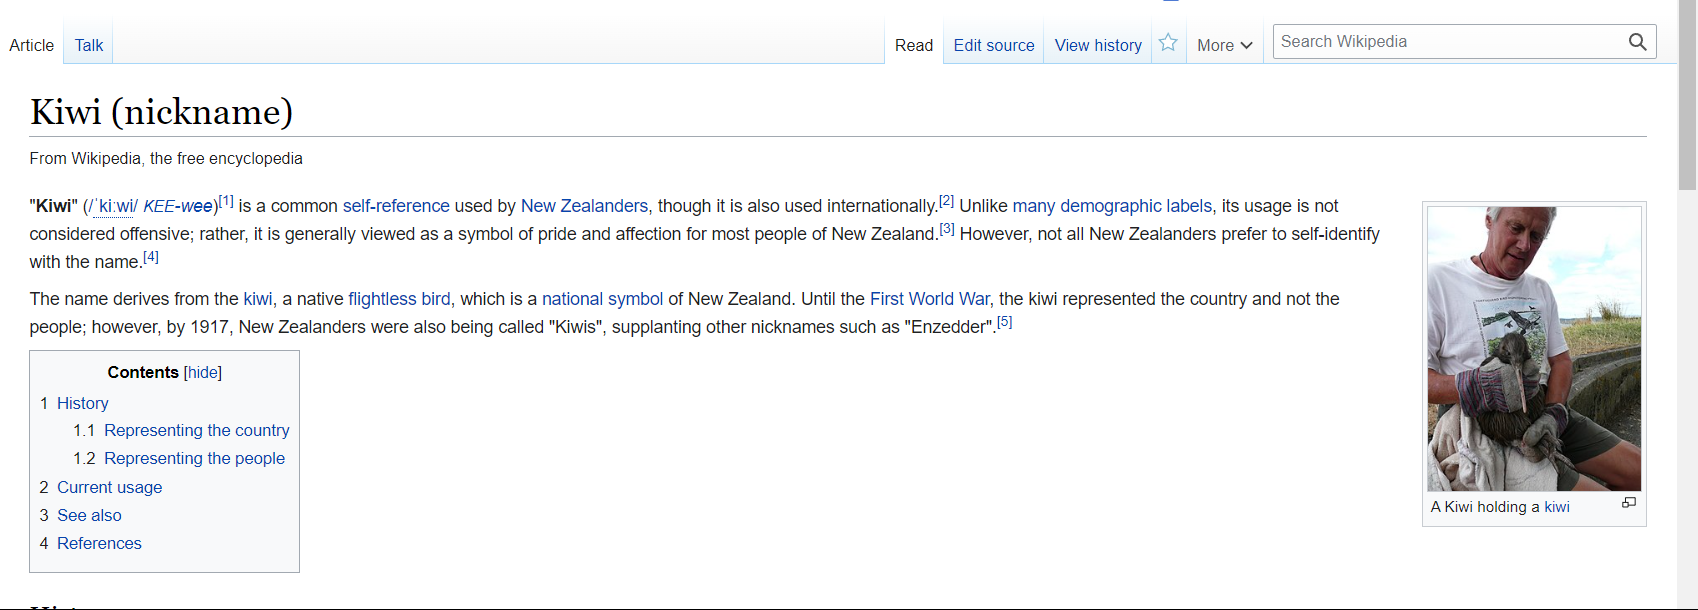Open the flightless bird link
This screenshot has height=610, width=1698.
click(399, 299)
